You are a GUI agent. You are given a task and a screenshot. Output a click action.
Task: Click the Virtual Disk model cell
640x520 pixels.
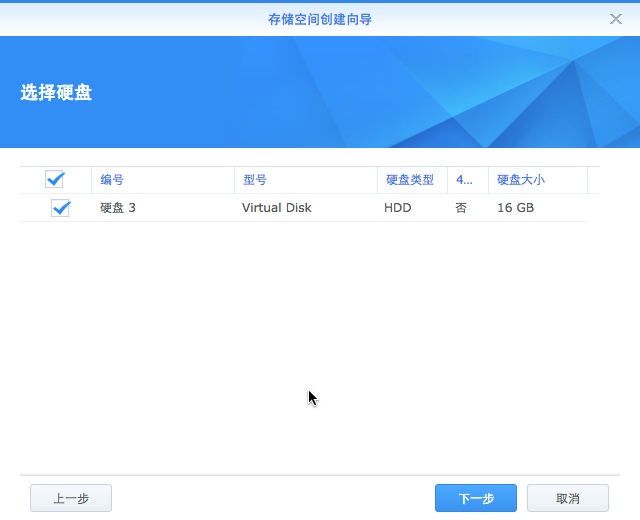[x=277, y=208]
